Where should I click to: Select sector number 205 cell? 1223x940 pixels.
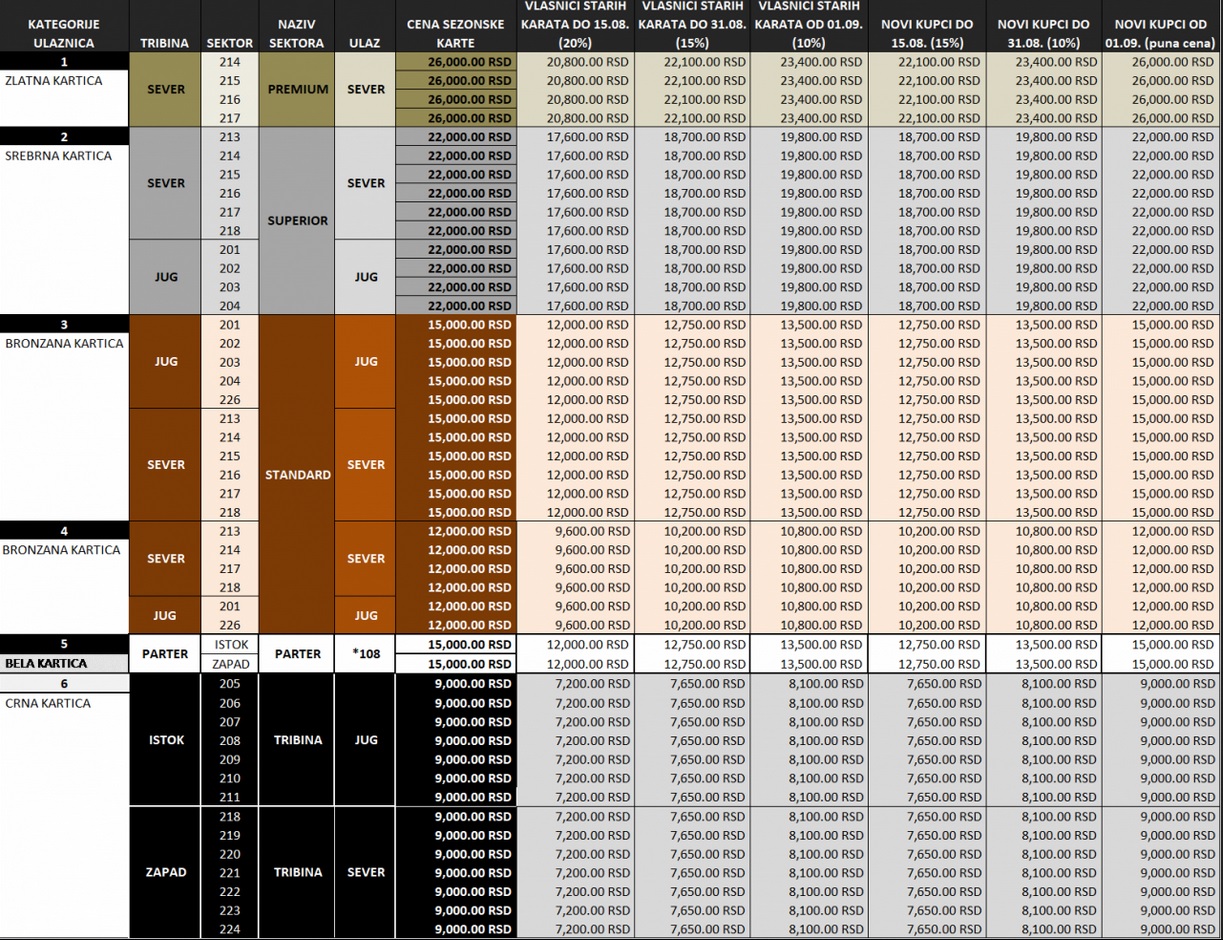229,684
